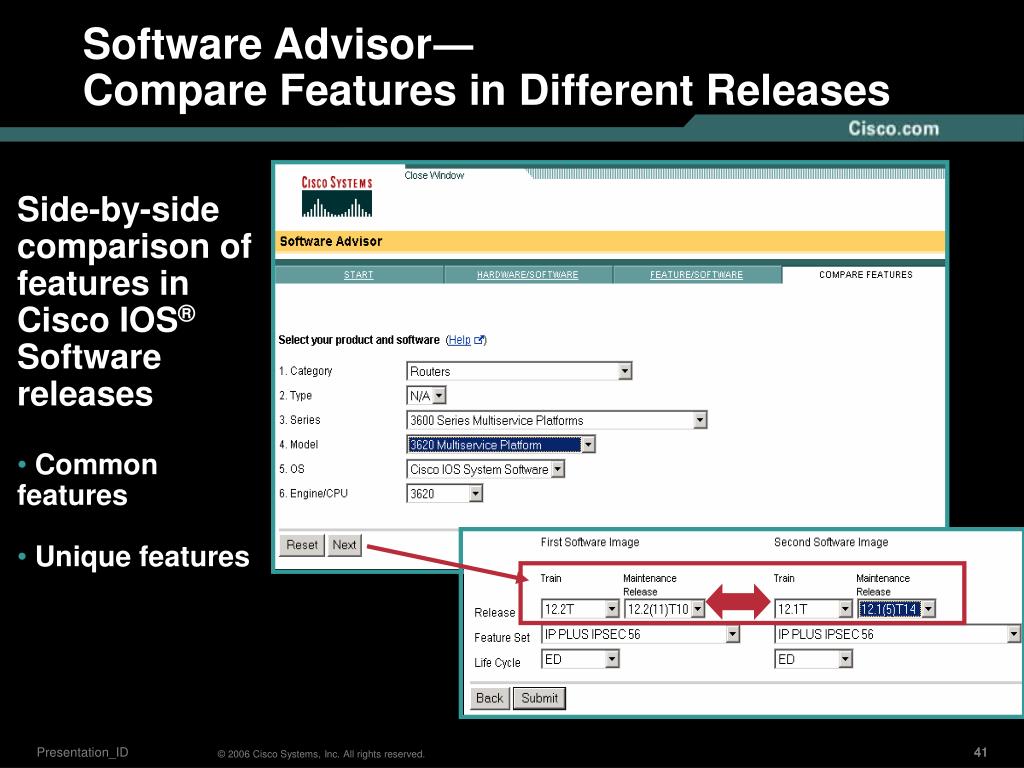The width and height of the screenshot is (1024, 768).
Task: Click the '5. OS' label
Action: point(292,469)
